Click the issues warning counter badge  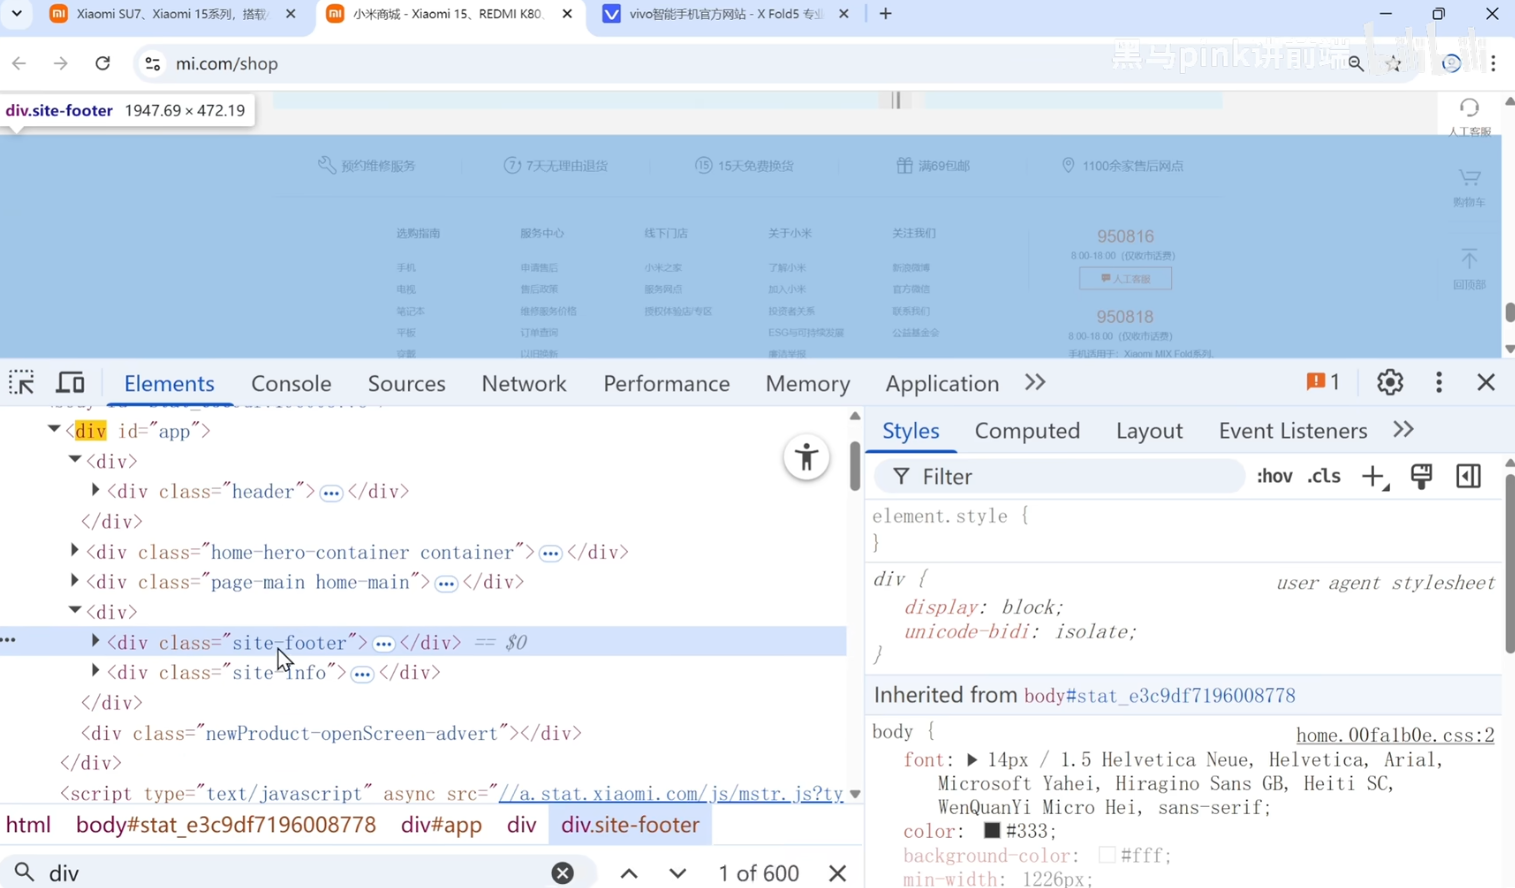(x=1323, y=382)
